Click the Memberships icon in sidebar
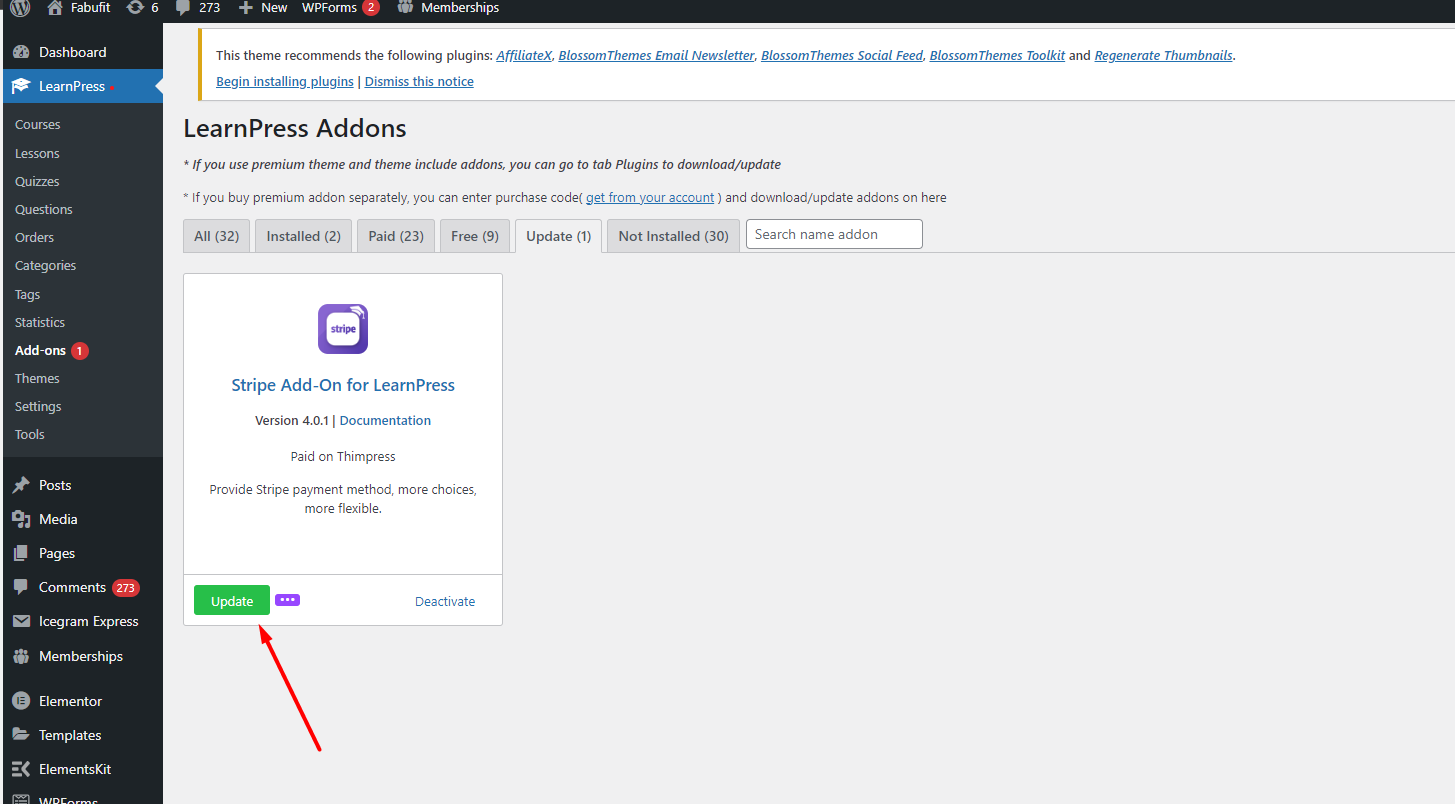The width and height of the screenshot is (1455, 804). (21, 656)
